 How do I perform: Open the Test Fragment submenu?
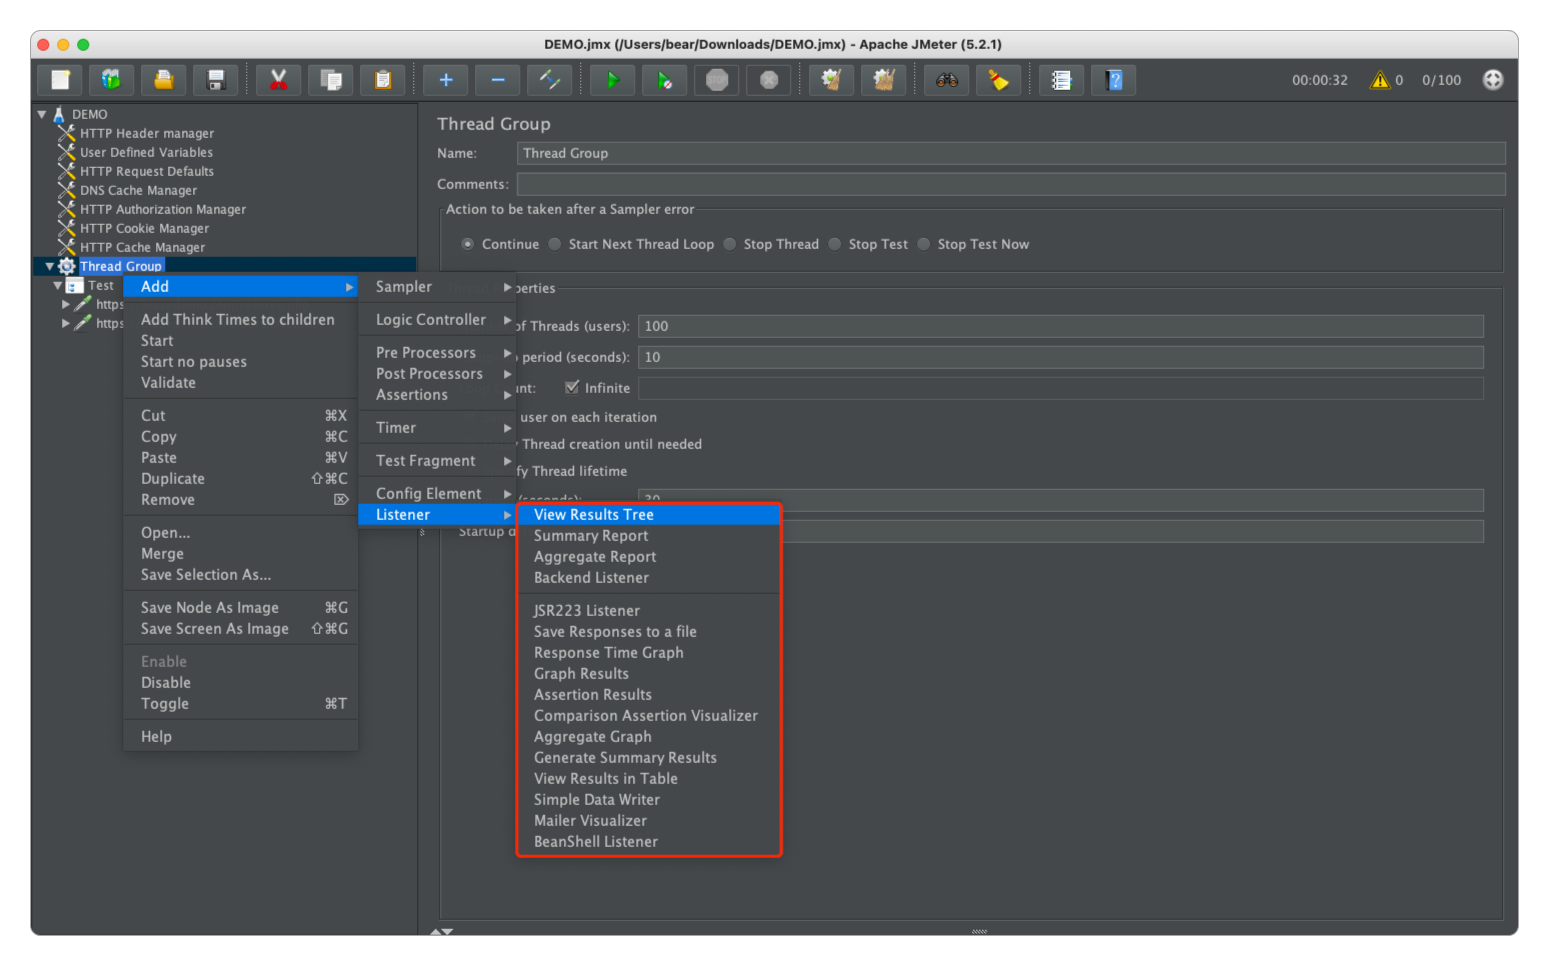(437, 461)
